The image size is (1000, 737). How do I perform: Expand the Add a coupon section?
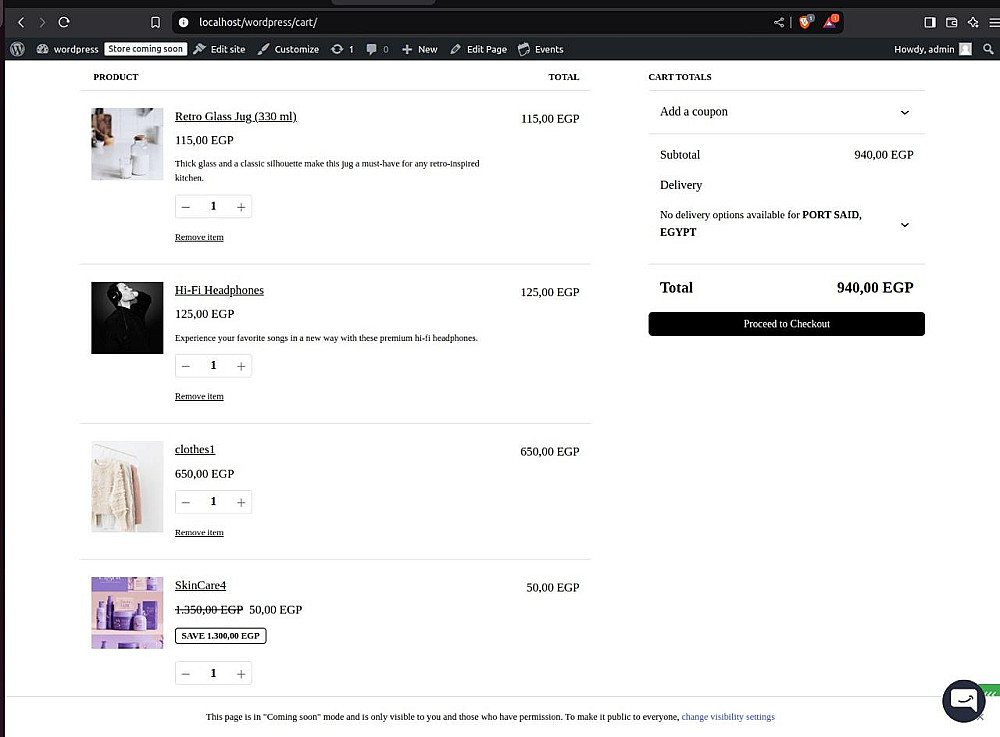pyautogui.click(x=904, y=112)
